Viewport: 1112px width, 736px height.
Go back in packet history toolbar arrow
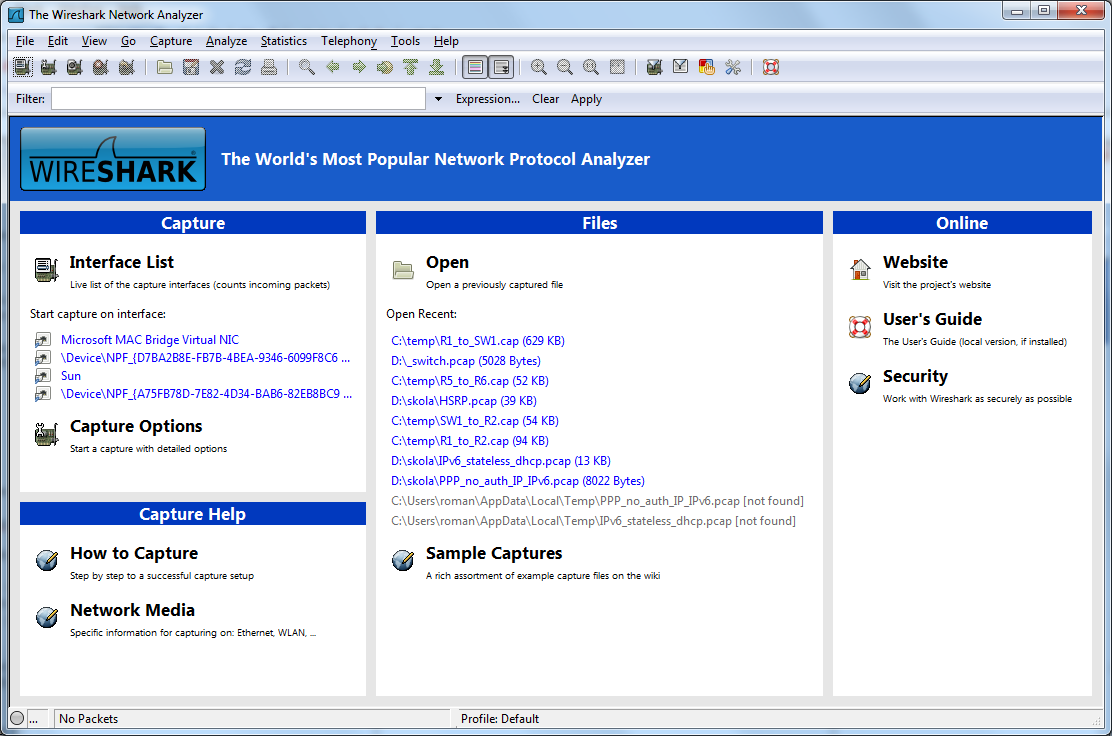[x=333, y=67]
